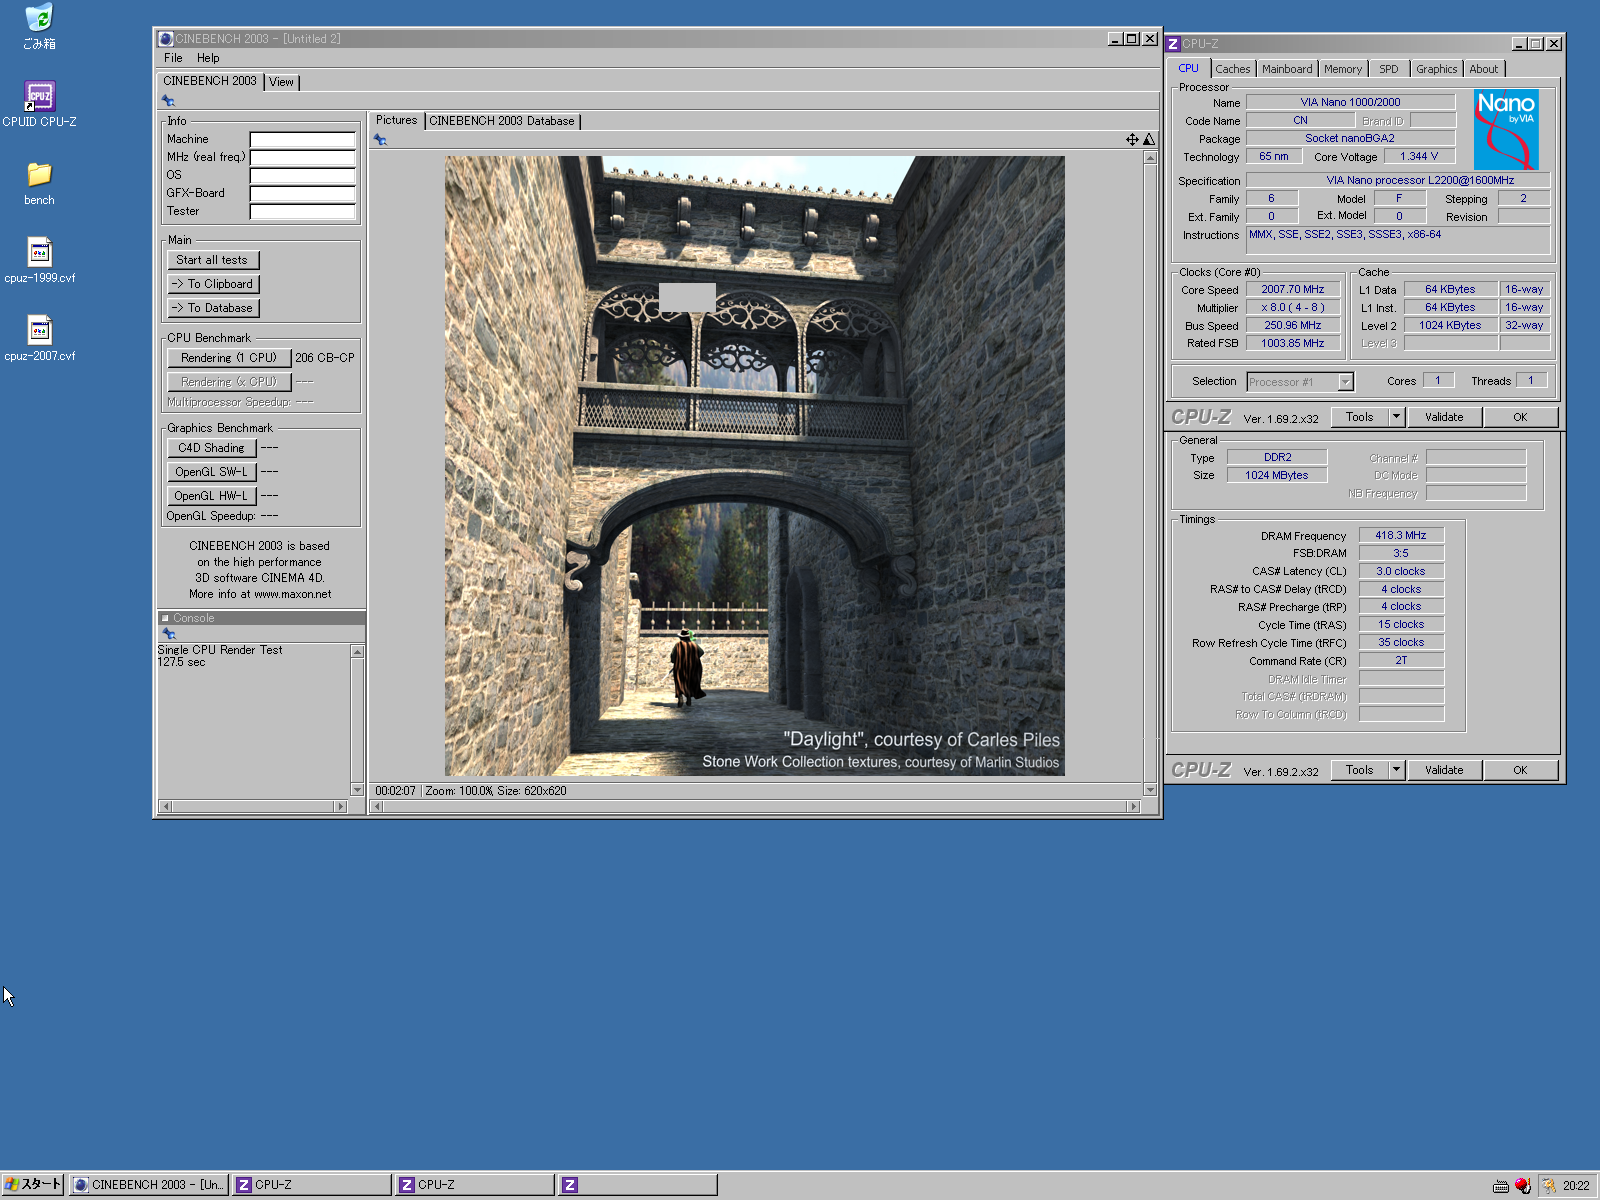This screenshot has height=1200, width=1600.
Task: Click the To Database button
Action: coord(213,308)
